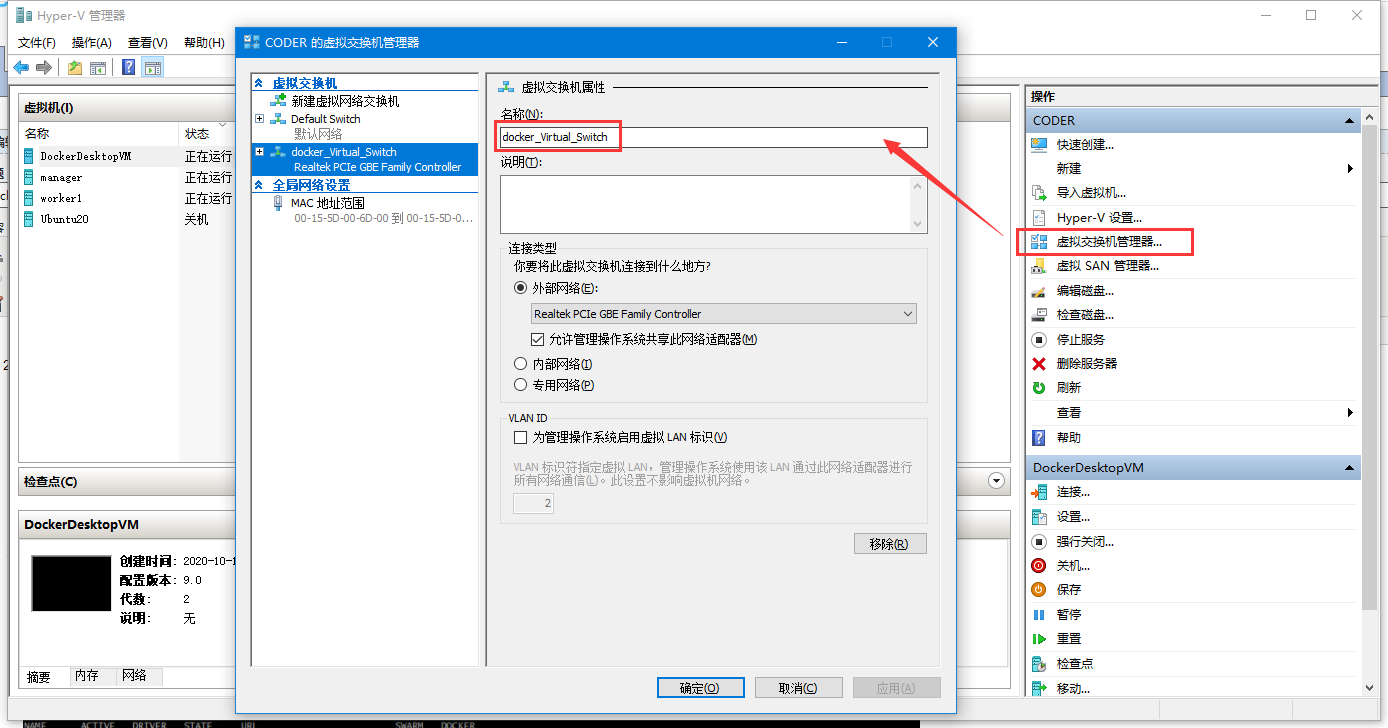Expand the 检查点(C) panel chevron
Image resolution: width=1388 pixels, height=728 pixels.
click(x=996, y=482)
